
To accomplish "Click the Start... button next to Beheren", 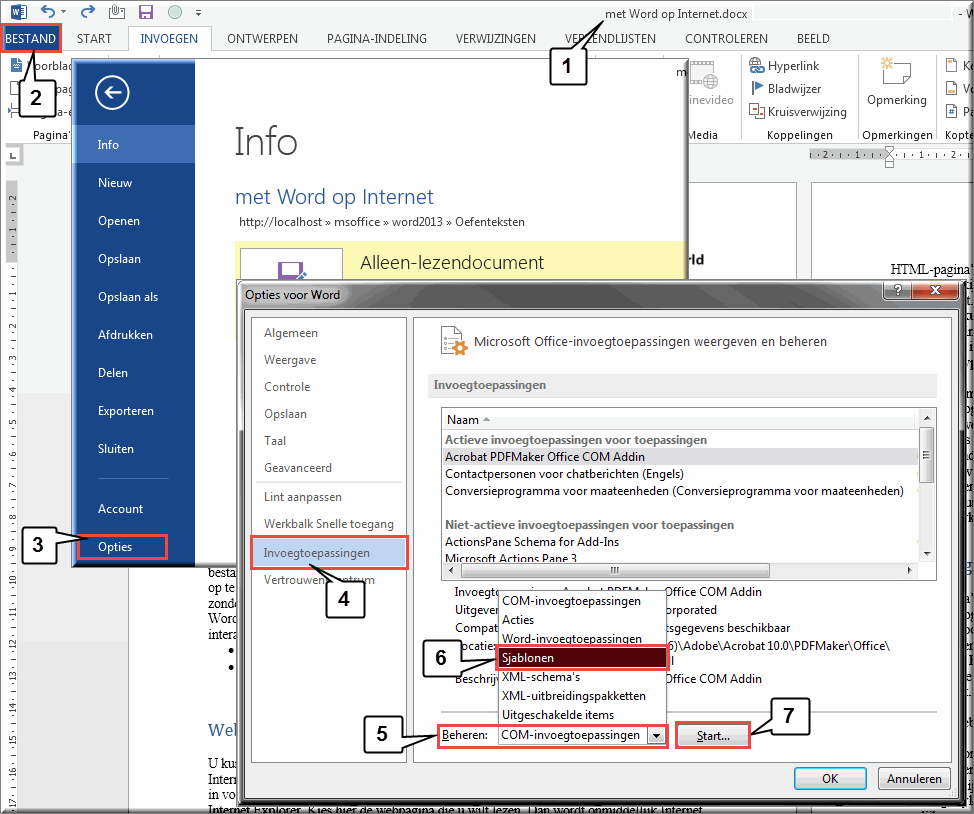I will (712, 736).
